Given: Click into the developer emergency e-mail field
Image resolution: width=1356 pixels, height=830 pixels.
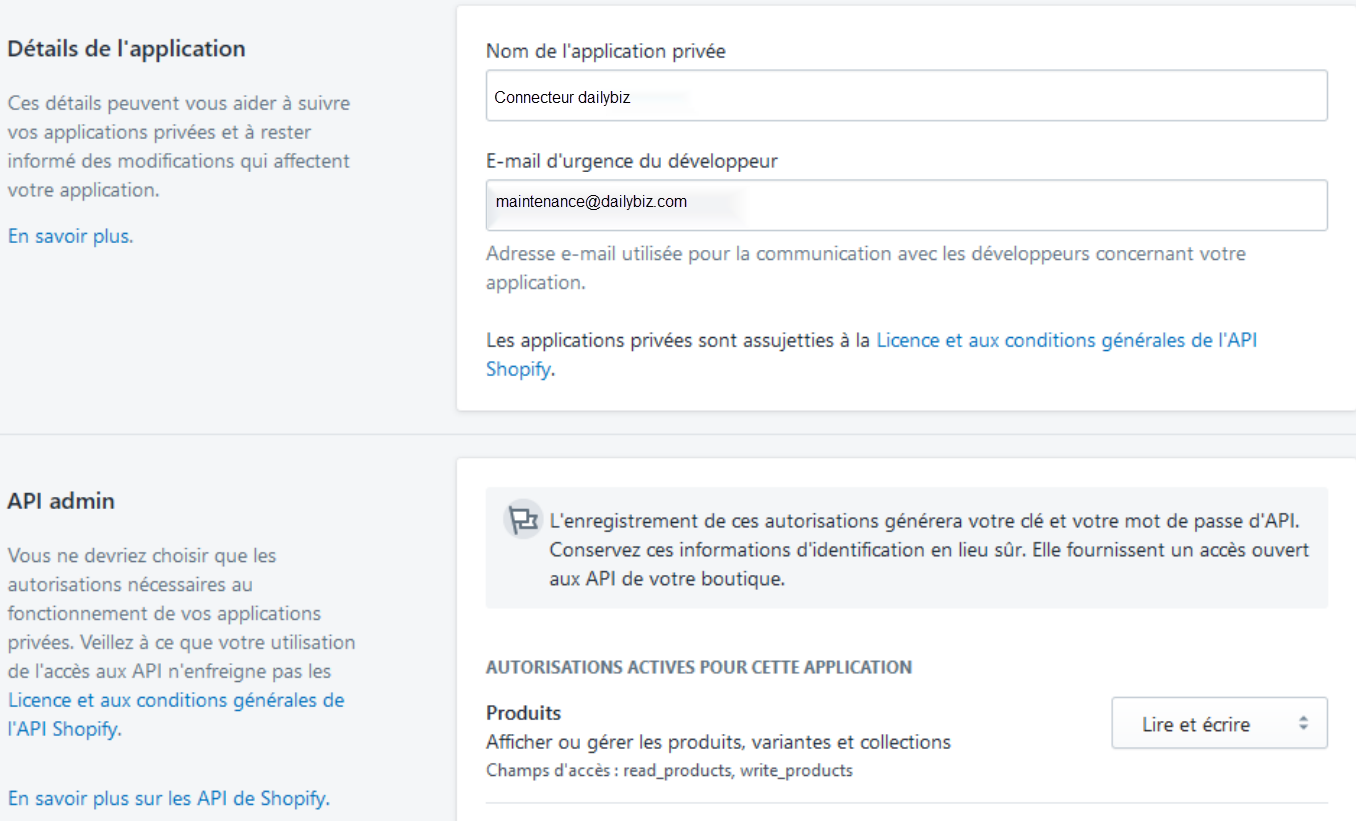Looking at the screenshot, I should [906, 205].
